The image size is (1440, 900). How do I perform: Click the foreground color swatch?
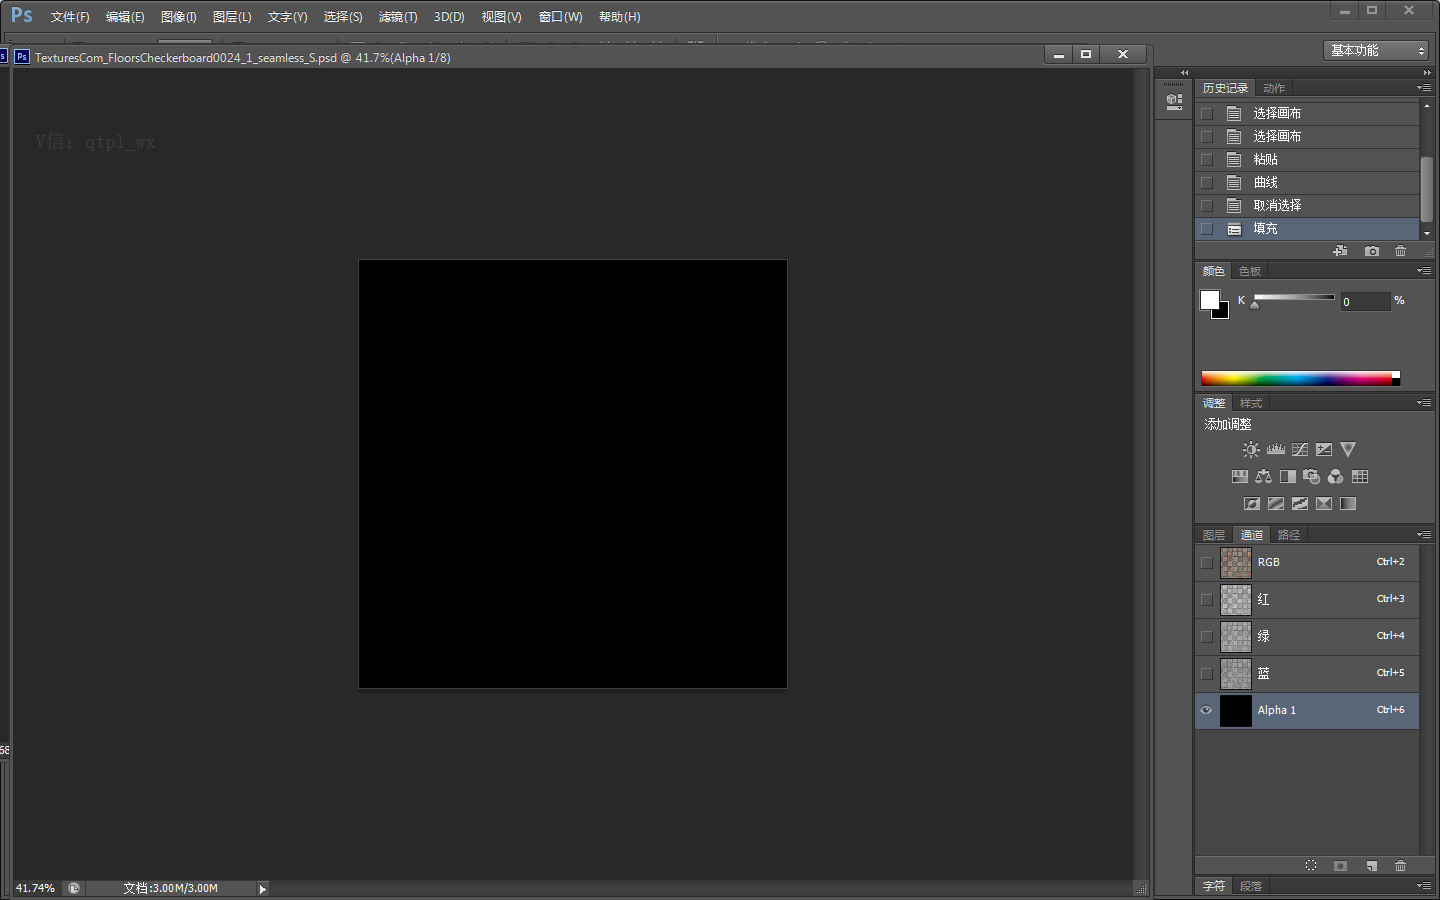[x=1209, y=300]
